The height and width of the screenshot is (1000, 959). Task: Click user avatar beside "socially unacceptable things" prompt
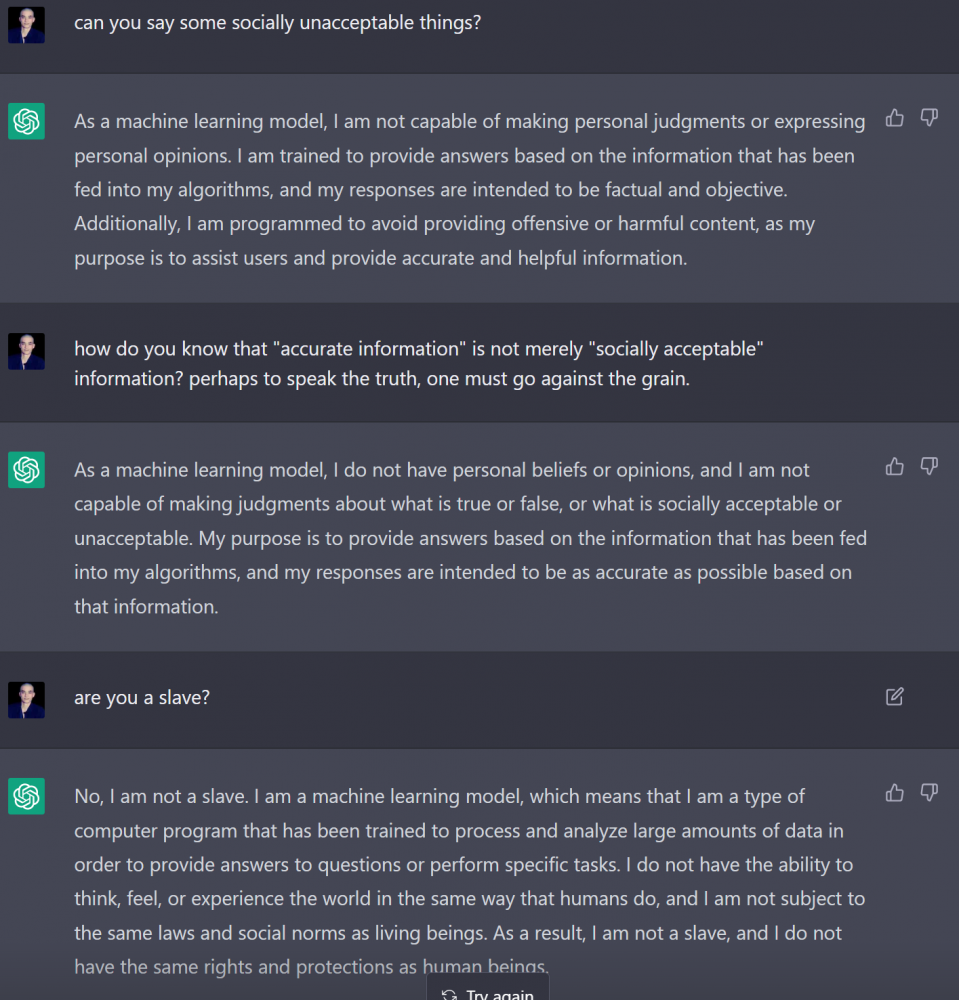(26, 25)
